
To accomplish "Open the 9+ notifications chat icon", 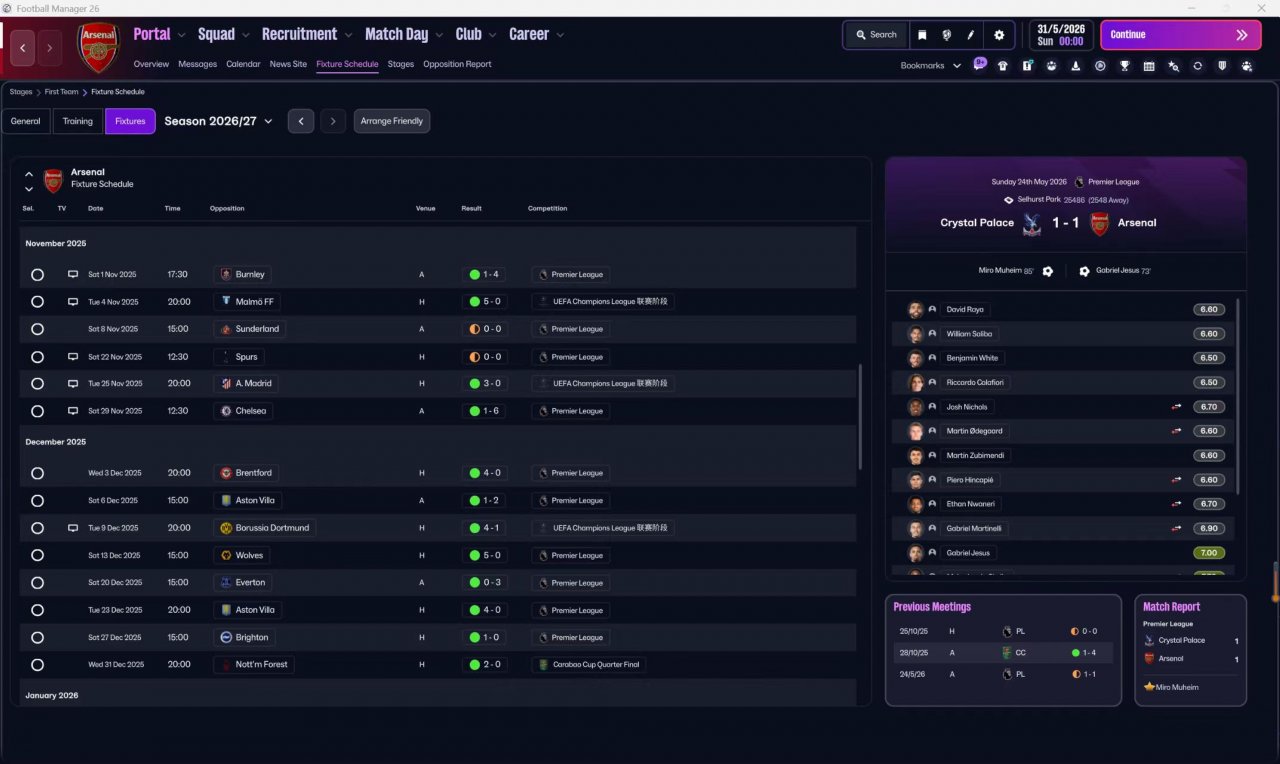I will 980,65.
